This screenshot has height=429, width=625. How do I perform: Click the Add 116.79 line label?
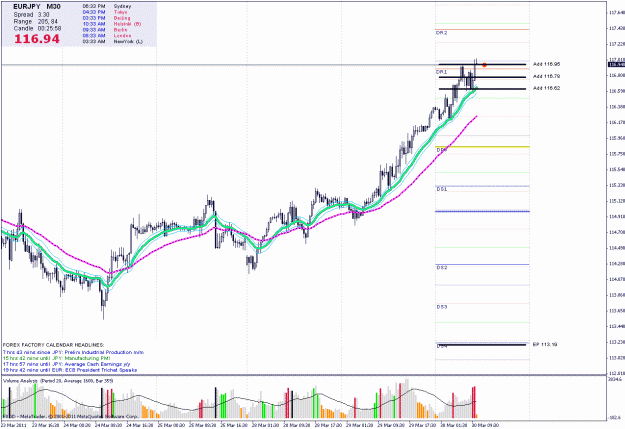(546, 76)
